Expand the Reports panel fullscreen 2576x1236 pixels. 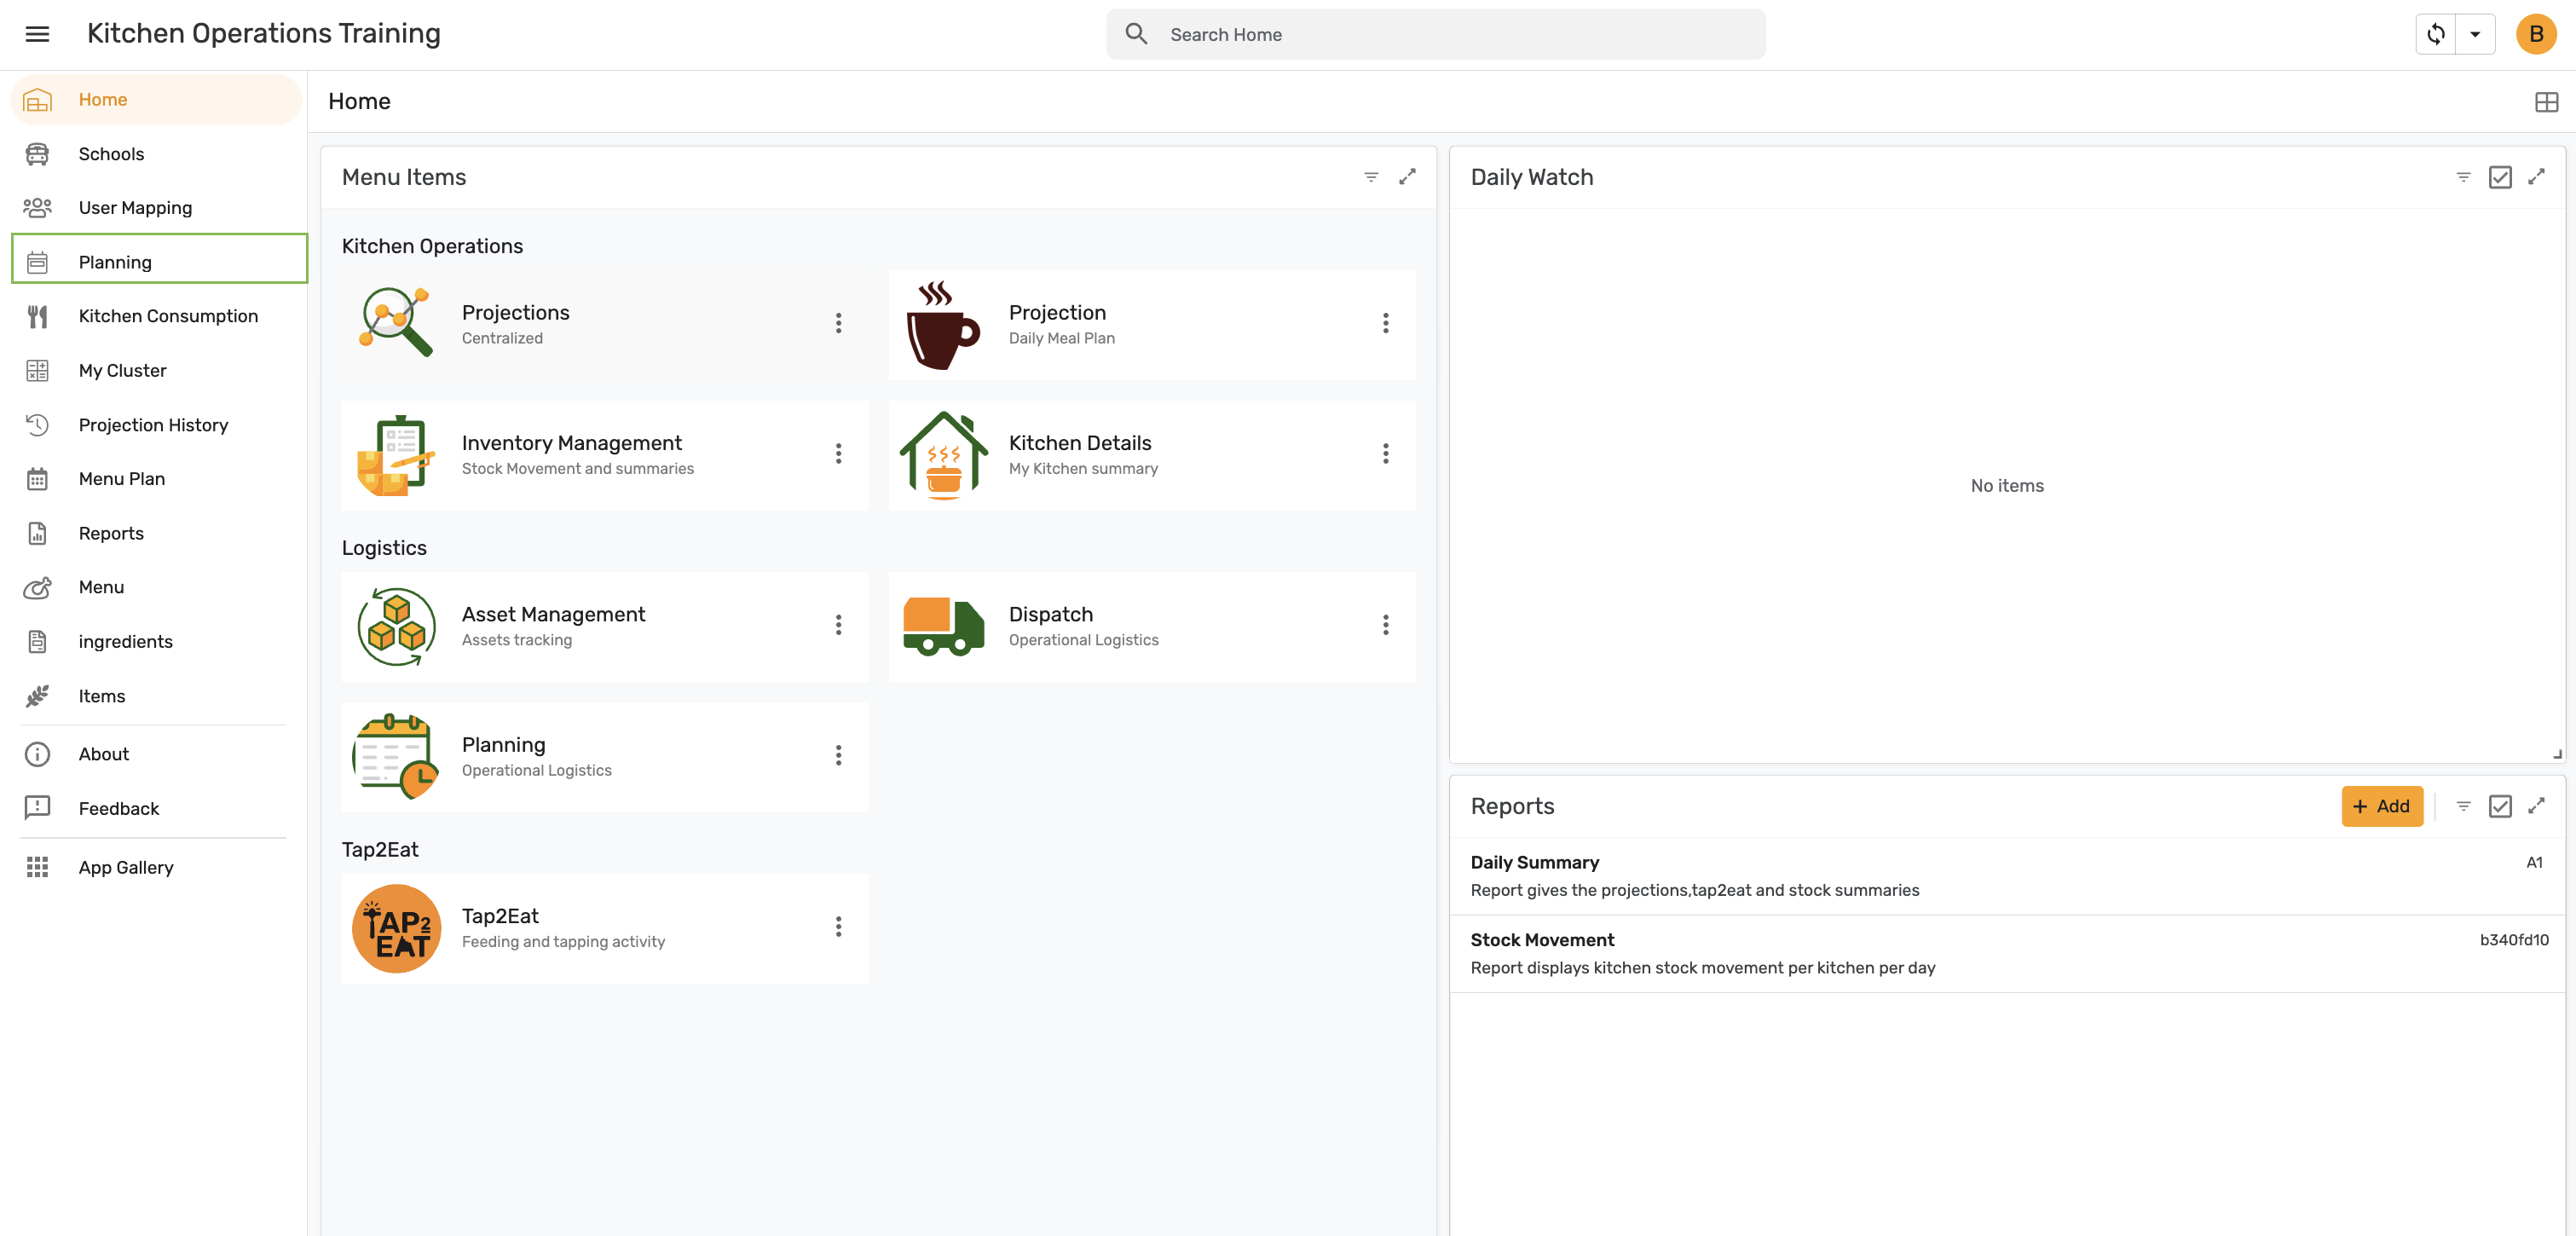pos(2536,806)
